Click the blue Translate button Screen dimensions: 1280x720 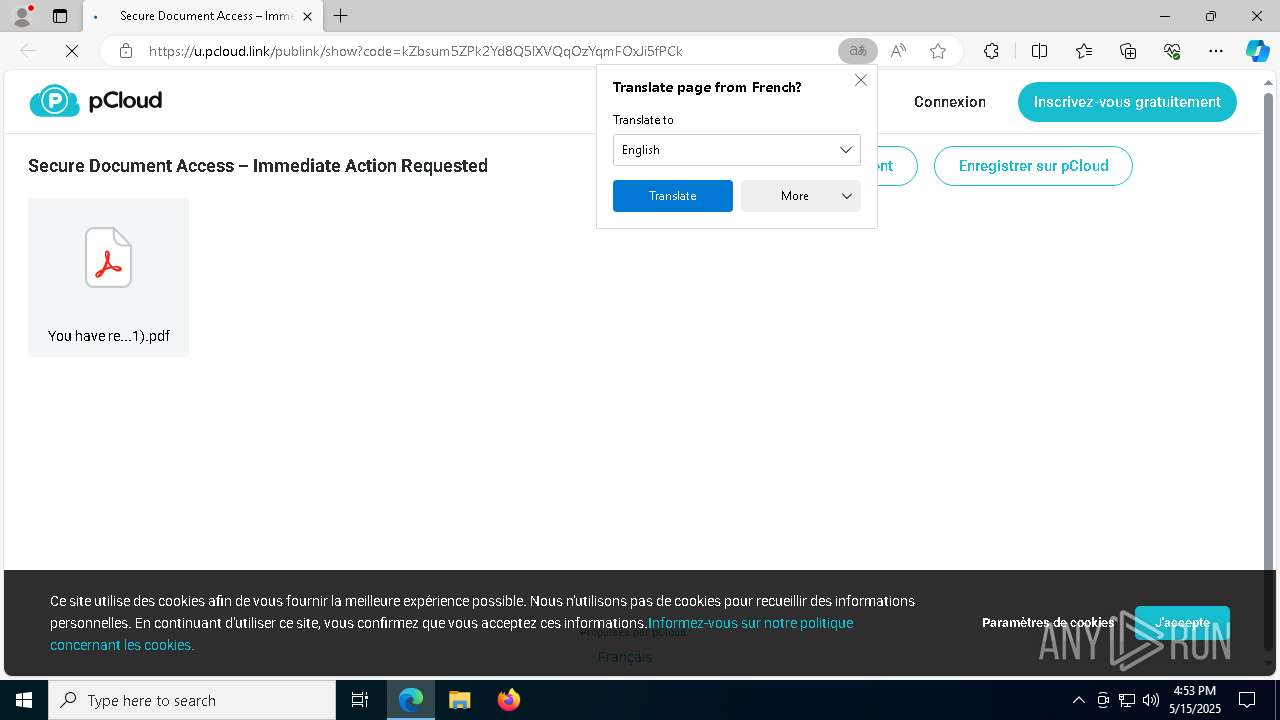pos(673,196)
